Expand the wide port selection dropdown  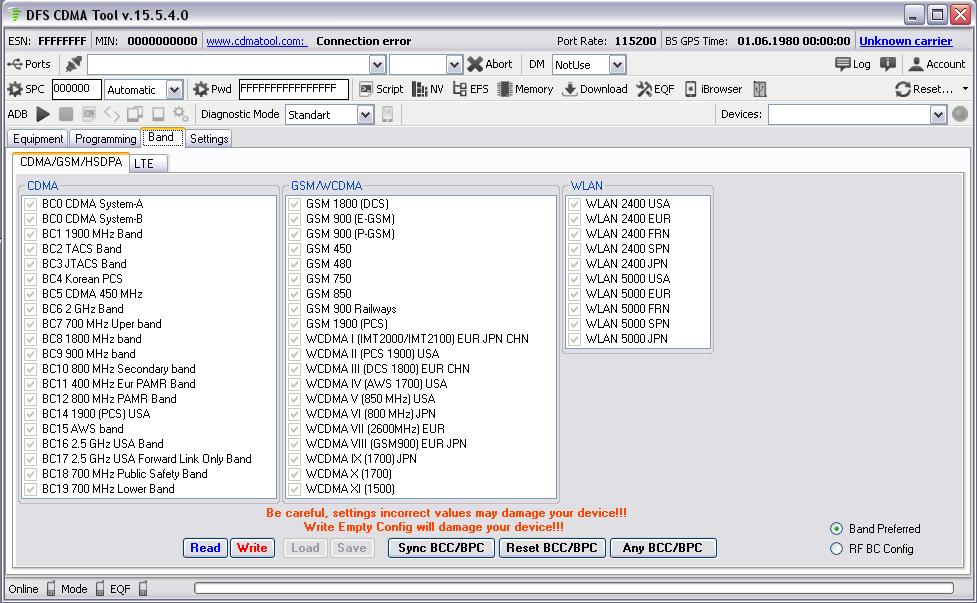click(x=377, y=65)
